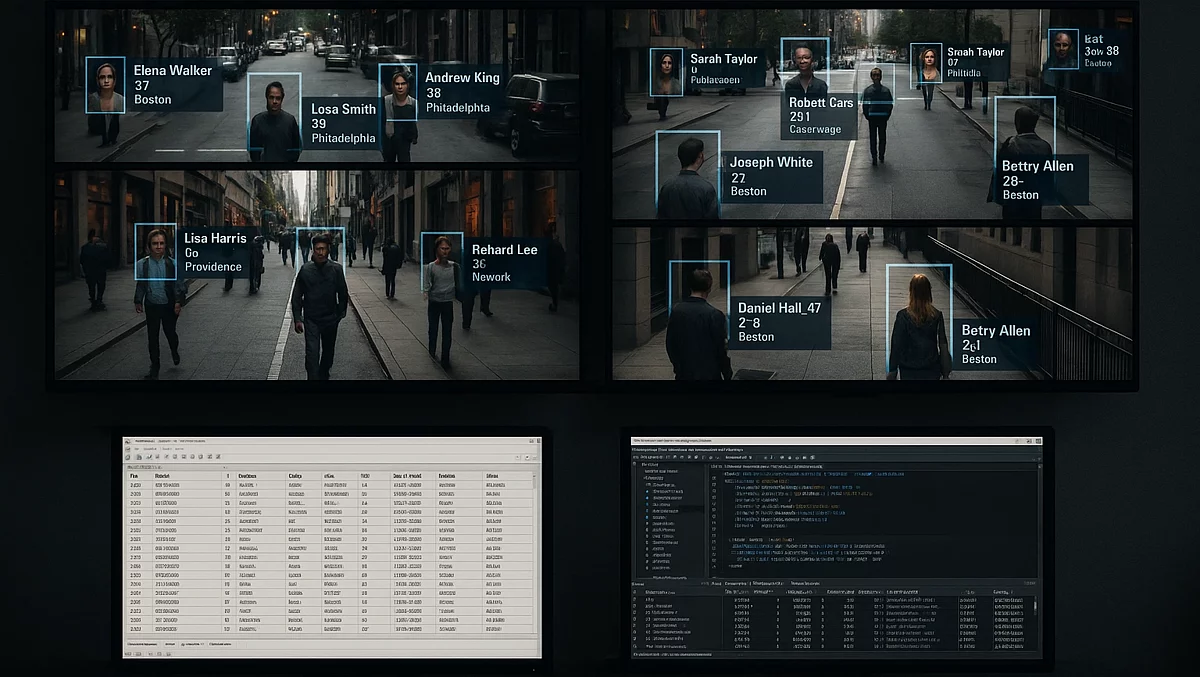
Task: Select the first sheet tab below light table
Action: (x=143, y=645)
